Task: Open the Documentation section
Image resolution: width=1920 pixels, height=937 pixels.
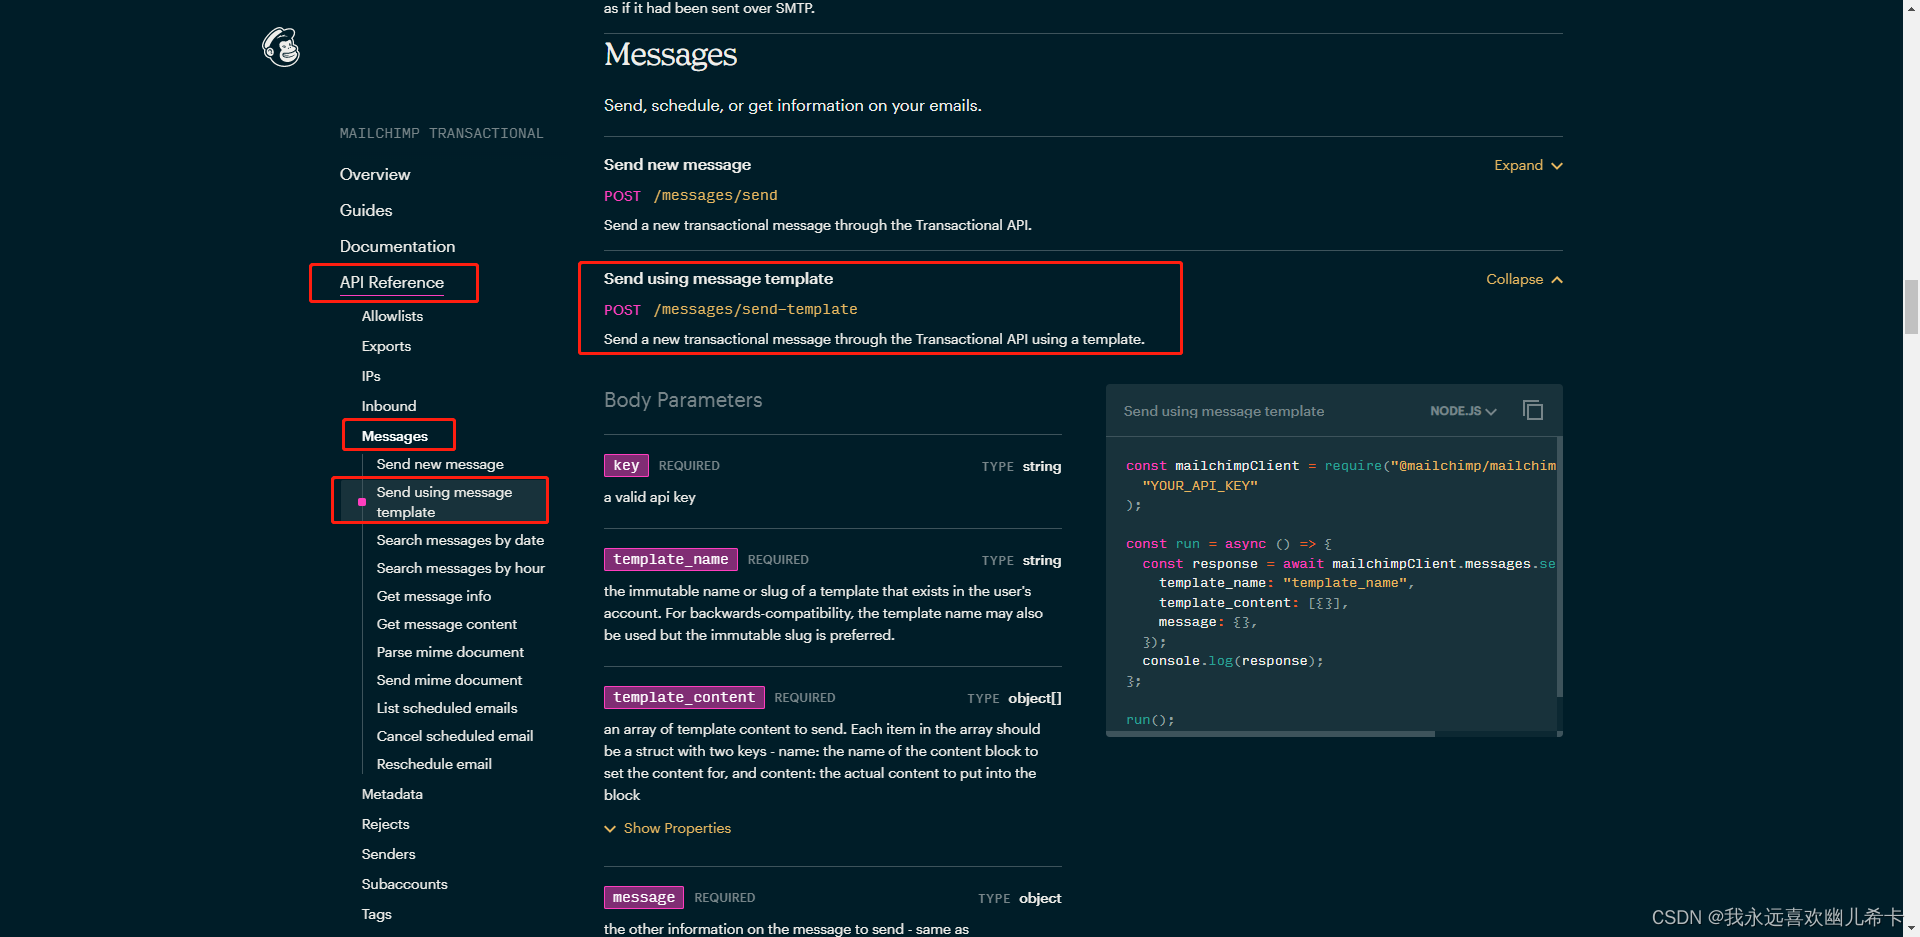Action: (397, 246)
